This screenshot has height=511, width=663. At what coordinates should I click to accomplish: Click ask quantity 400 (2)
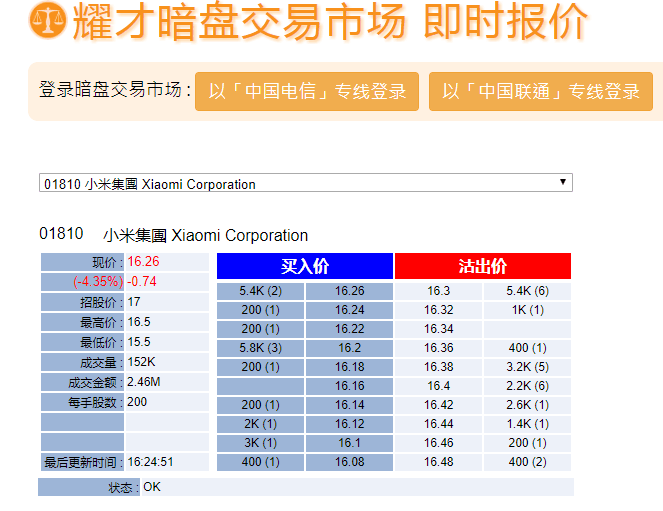(x=528, y=462)
